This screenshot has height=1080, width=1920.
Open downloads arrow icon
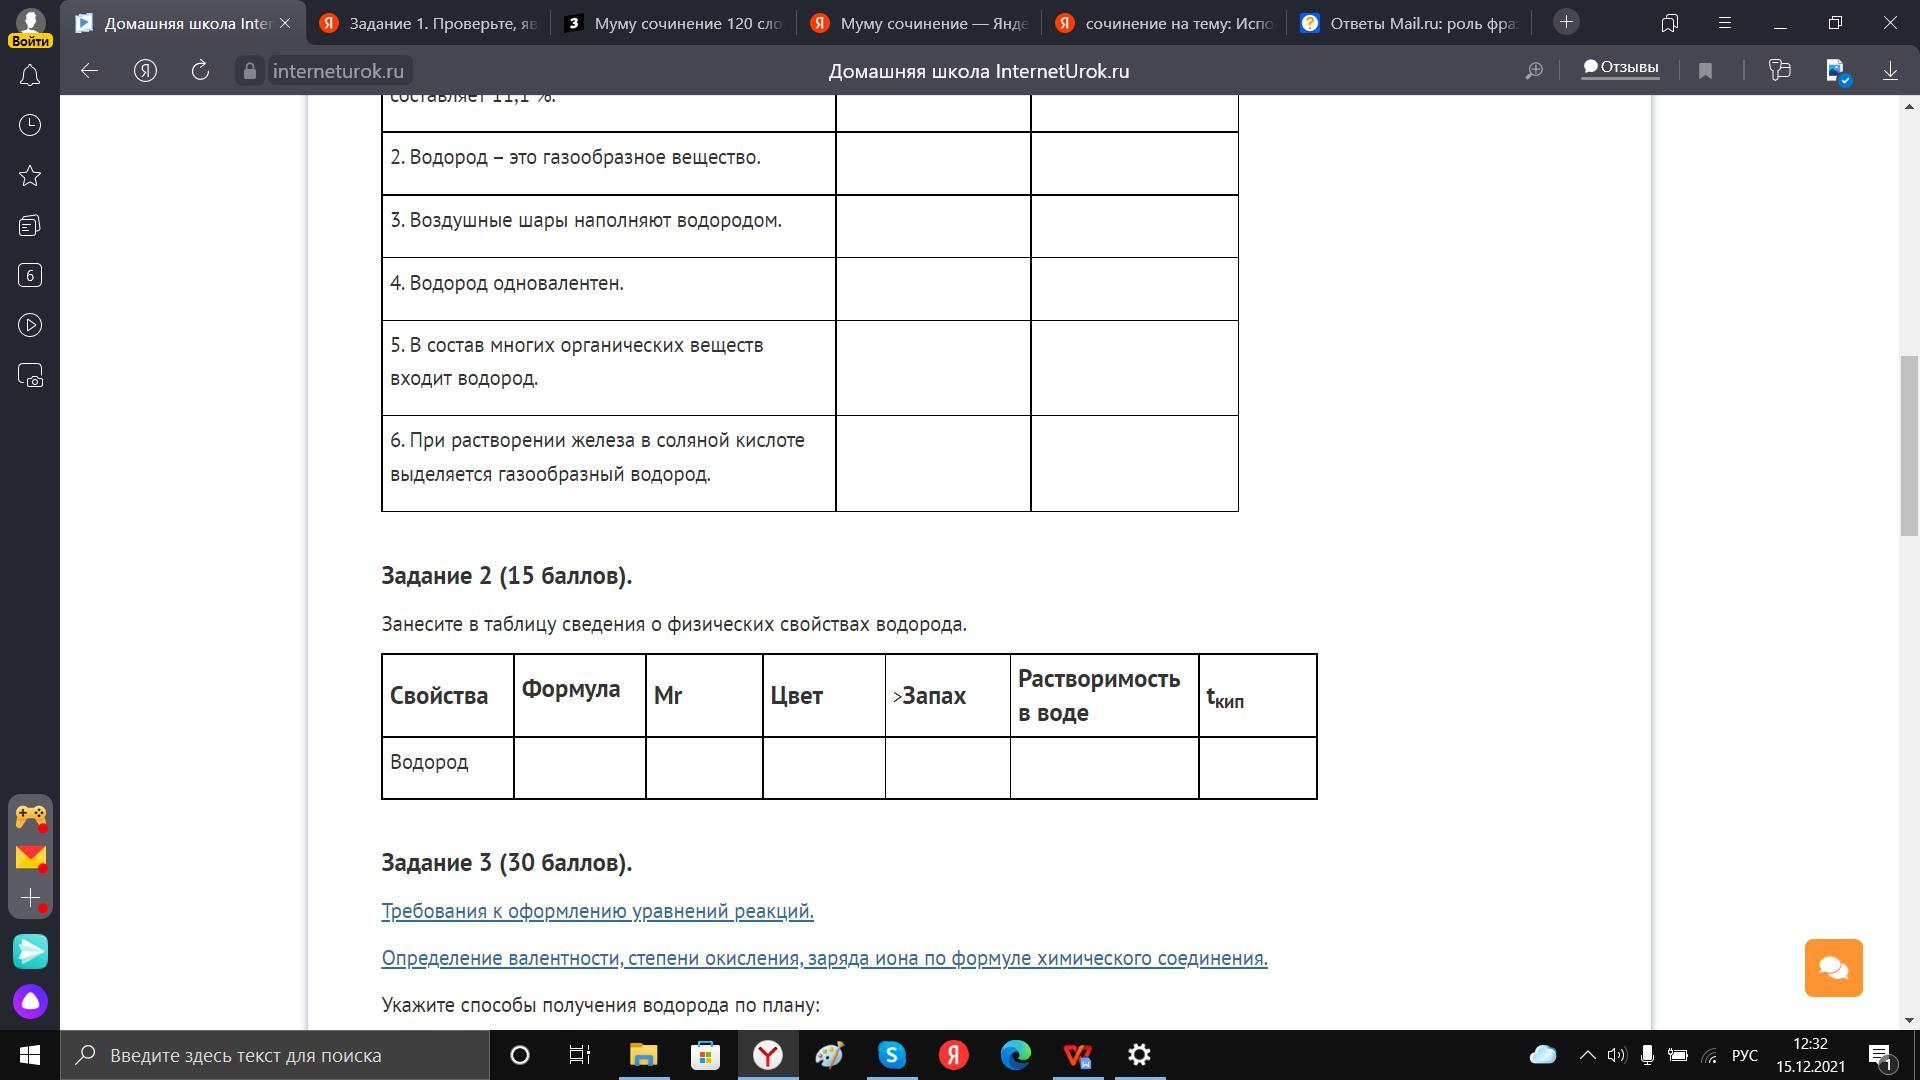pos(1890,70)
